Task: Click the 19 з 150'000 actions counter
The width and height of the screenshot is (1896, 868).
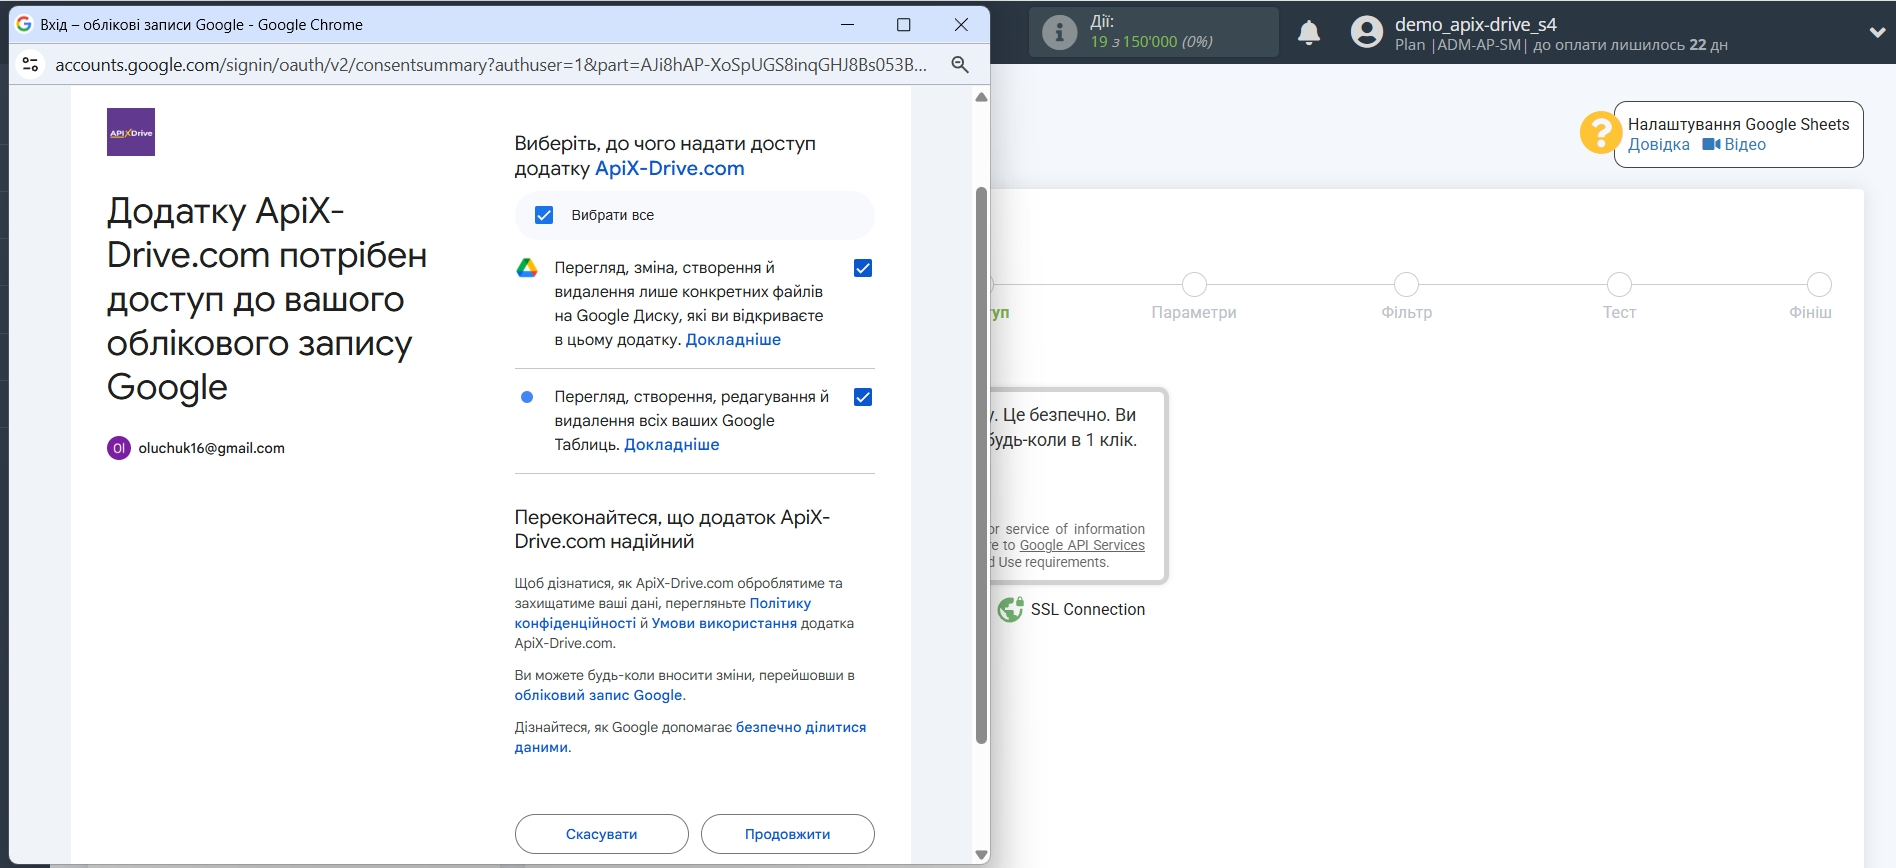Action: (x=1151, y=41)
